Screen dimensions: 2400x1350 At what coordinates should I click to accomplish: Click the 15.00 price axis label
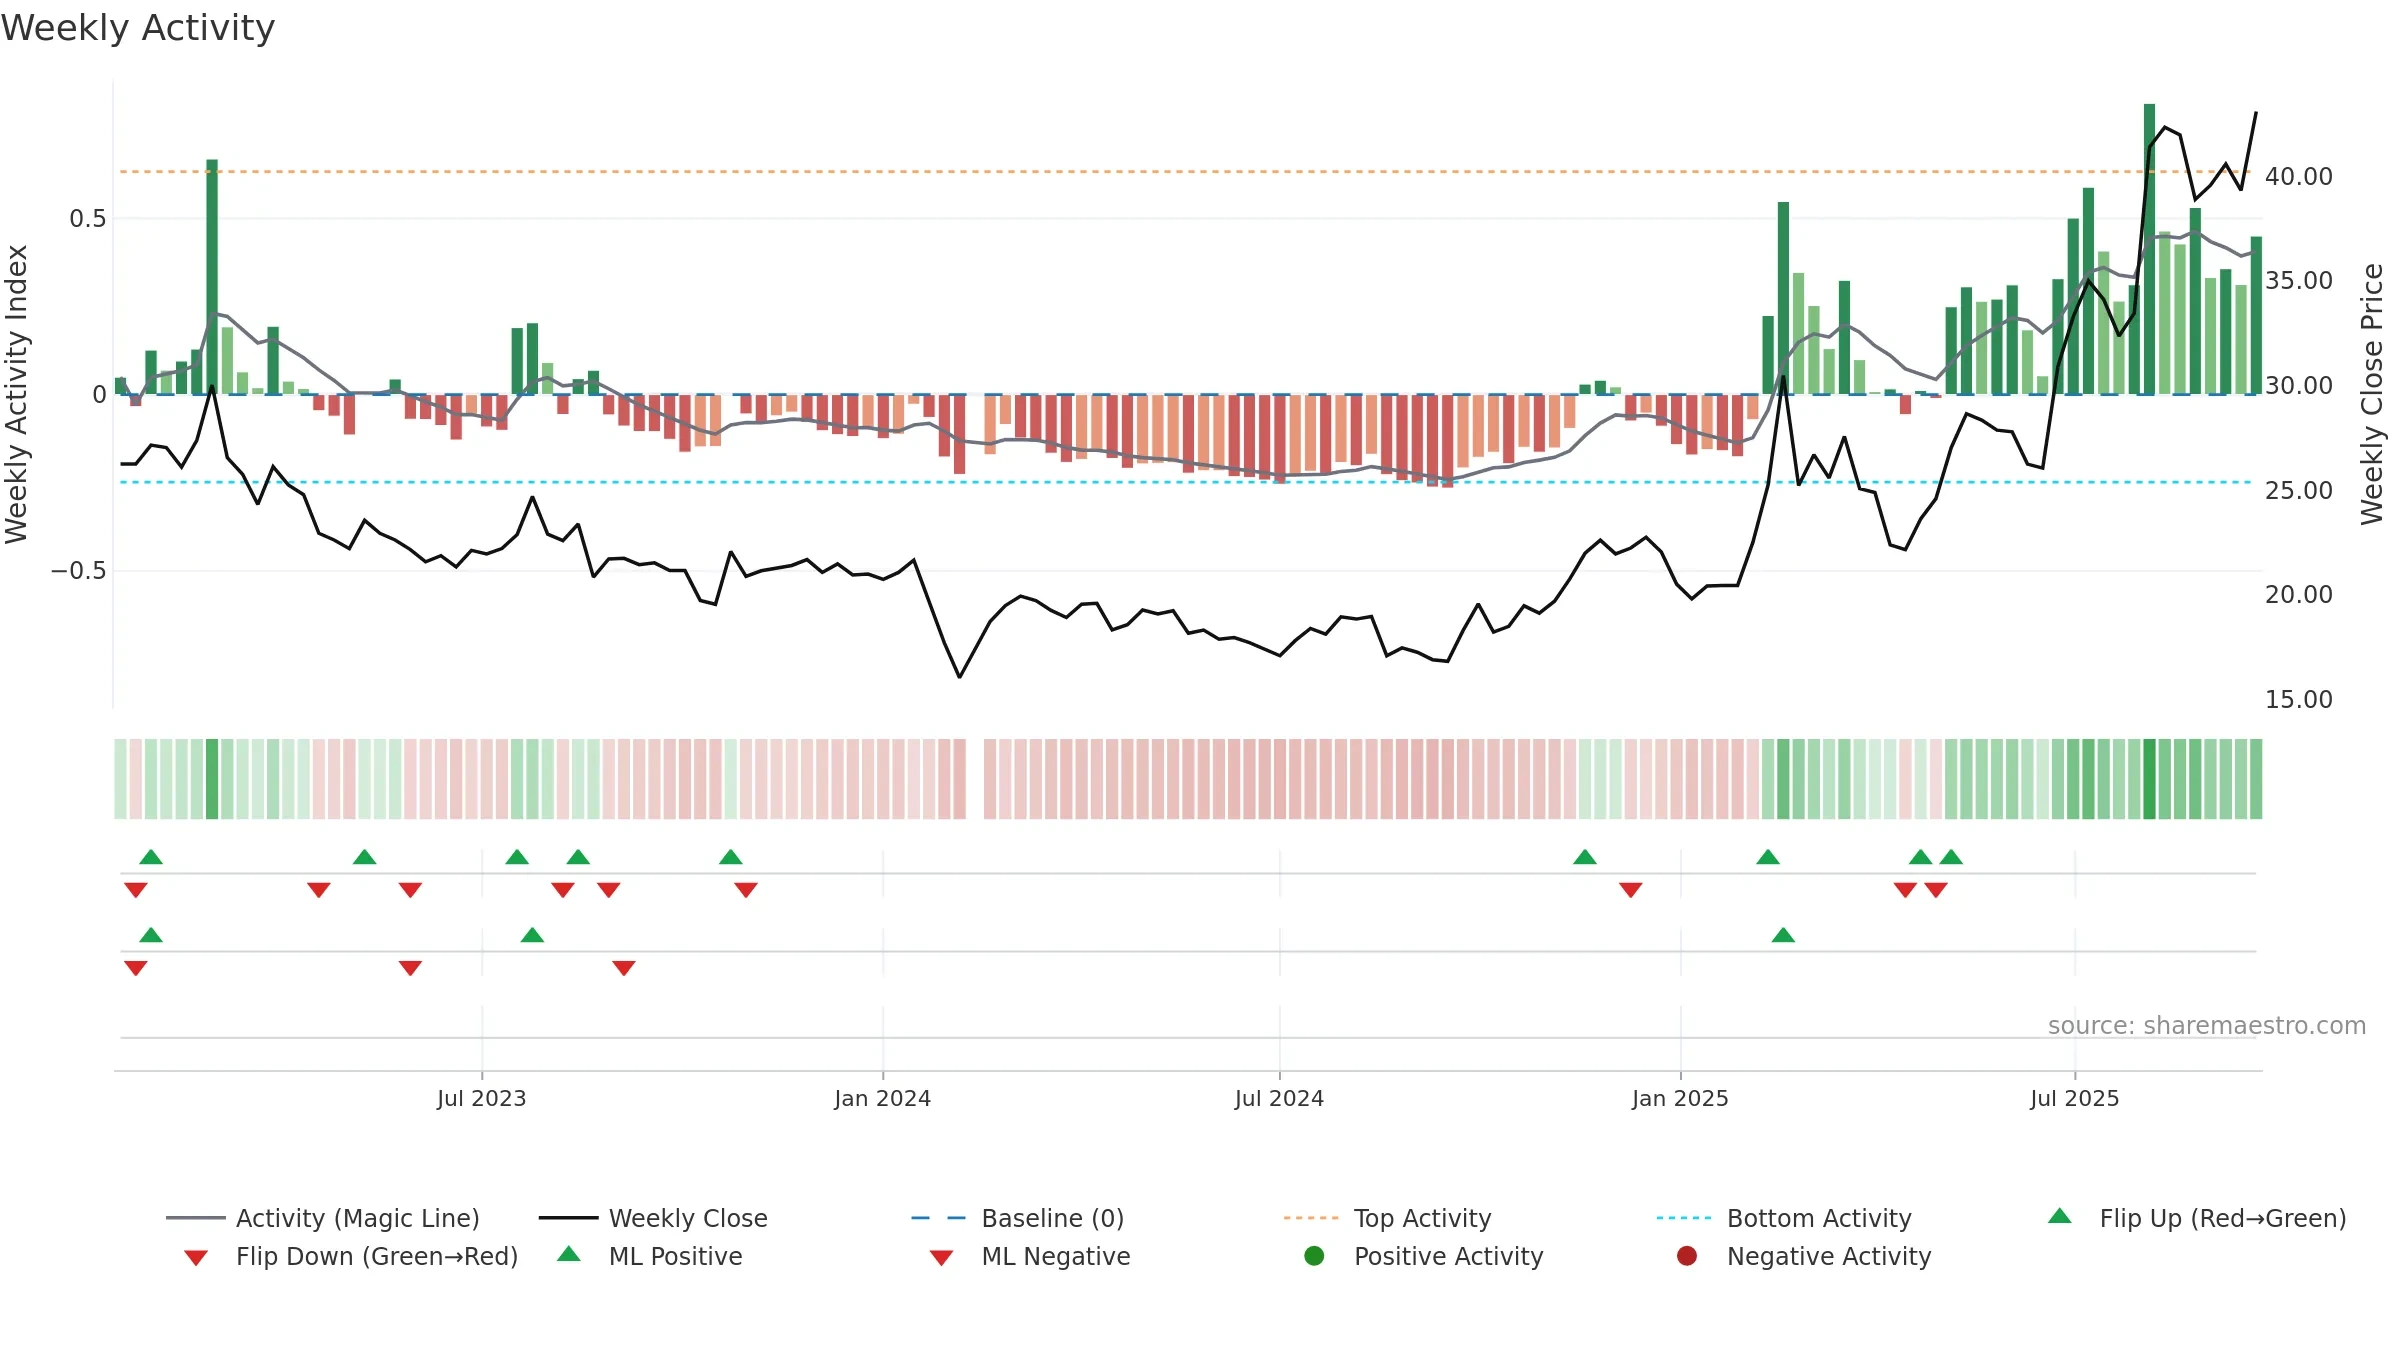click(x=2299, y=700)
